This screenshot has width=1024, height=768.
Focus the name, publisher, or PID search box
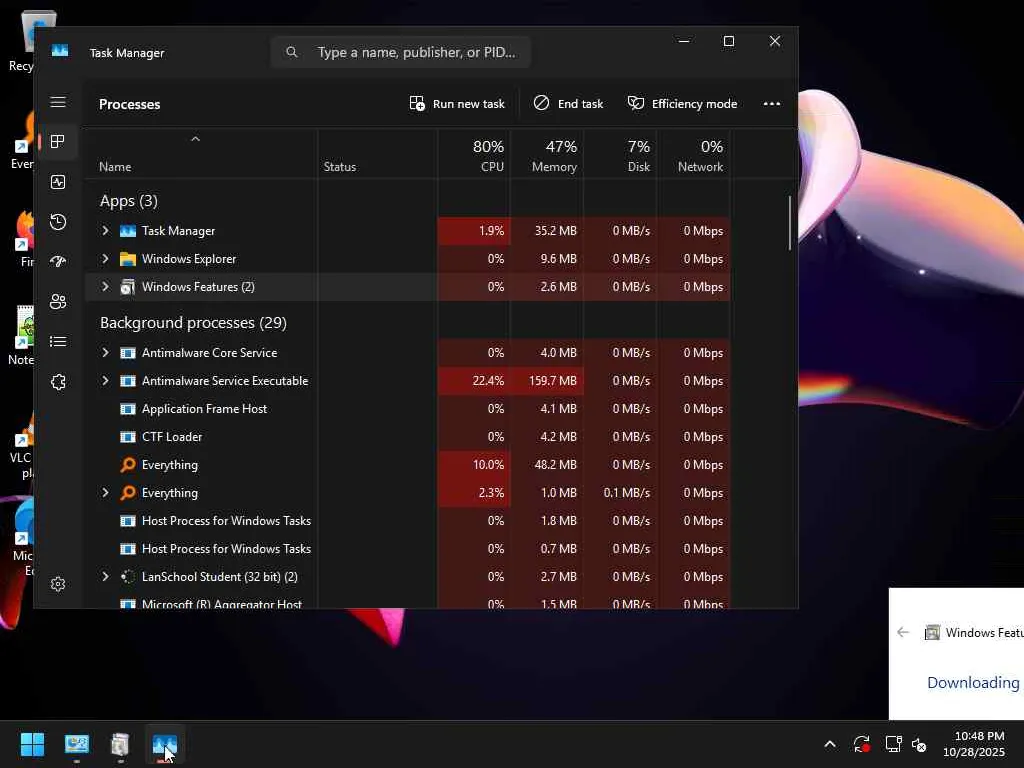click(401, 52)
